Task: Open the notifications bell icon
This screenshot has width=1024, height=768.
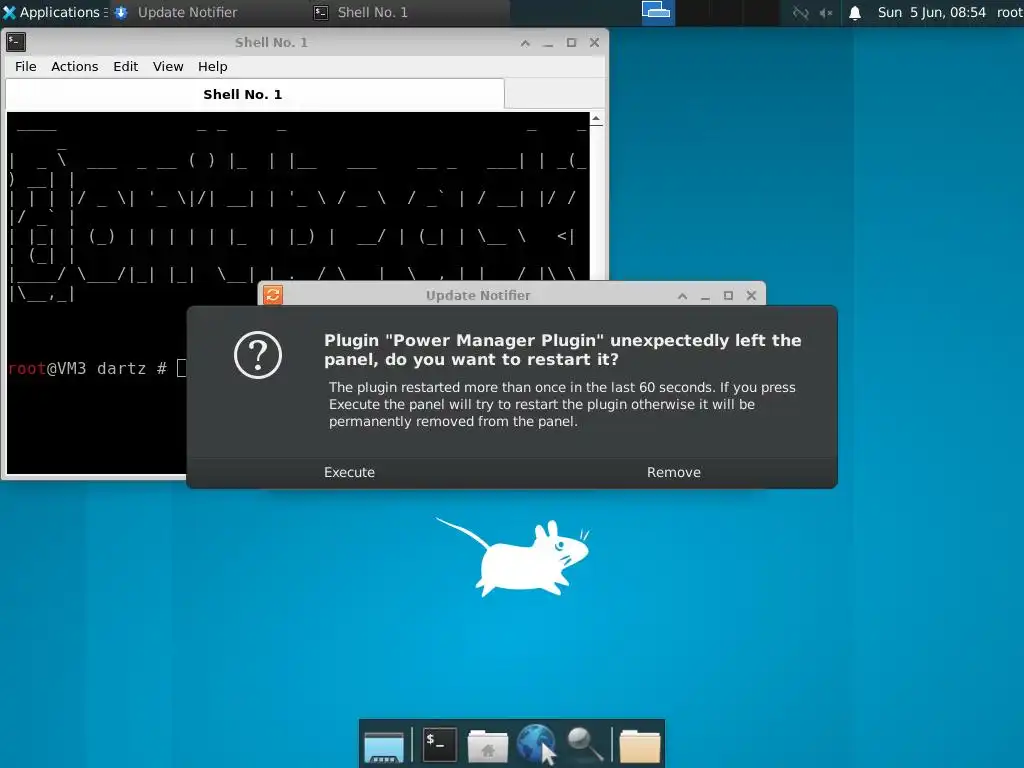Action: click(855, 12)
